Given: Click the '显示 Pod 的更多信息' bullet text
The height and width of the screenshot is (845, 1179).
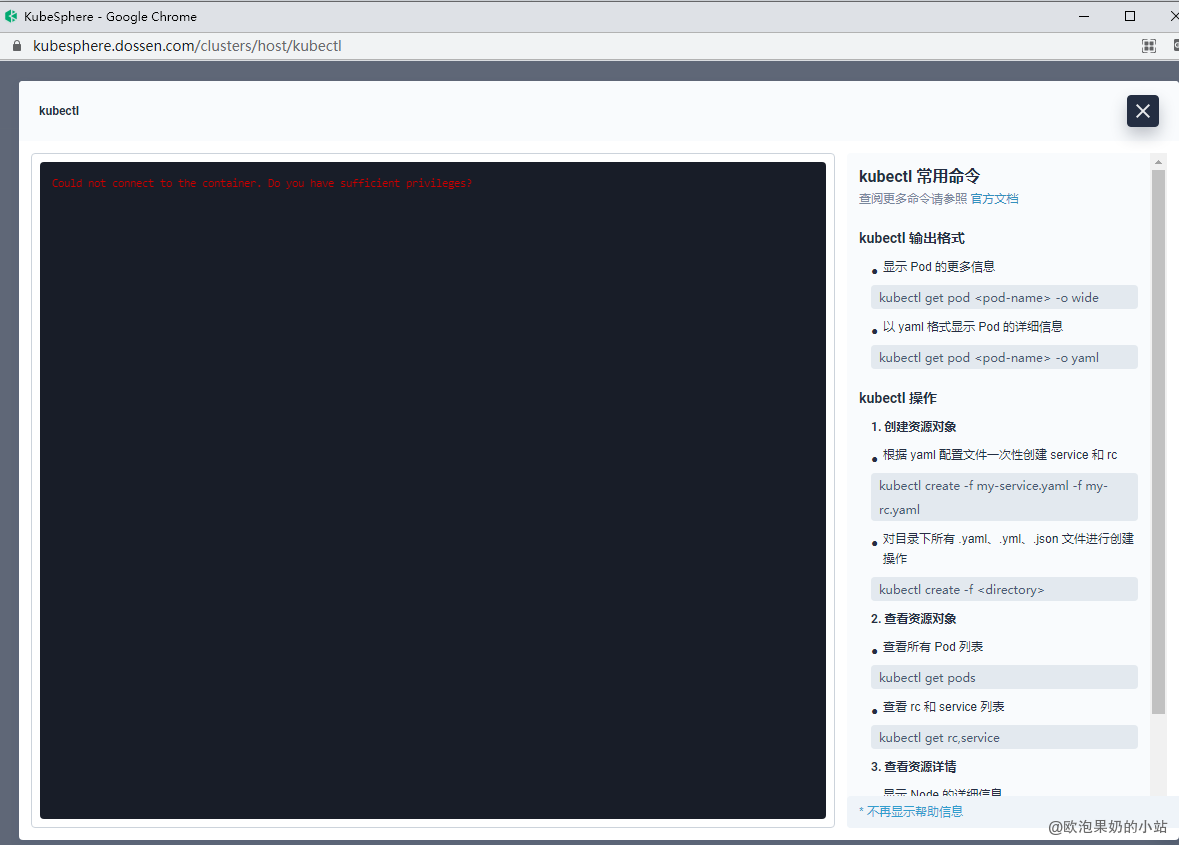Looking at the screenshot, I should pyautogui.click(x=938, y=267).
